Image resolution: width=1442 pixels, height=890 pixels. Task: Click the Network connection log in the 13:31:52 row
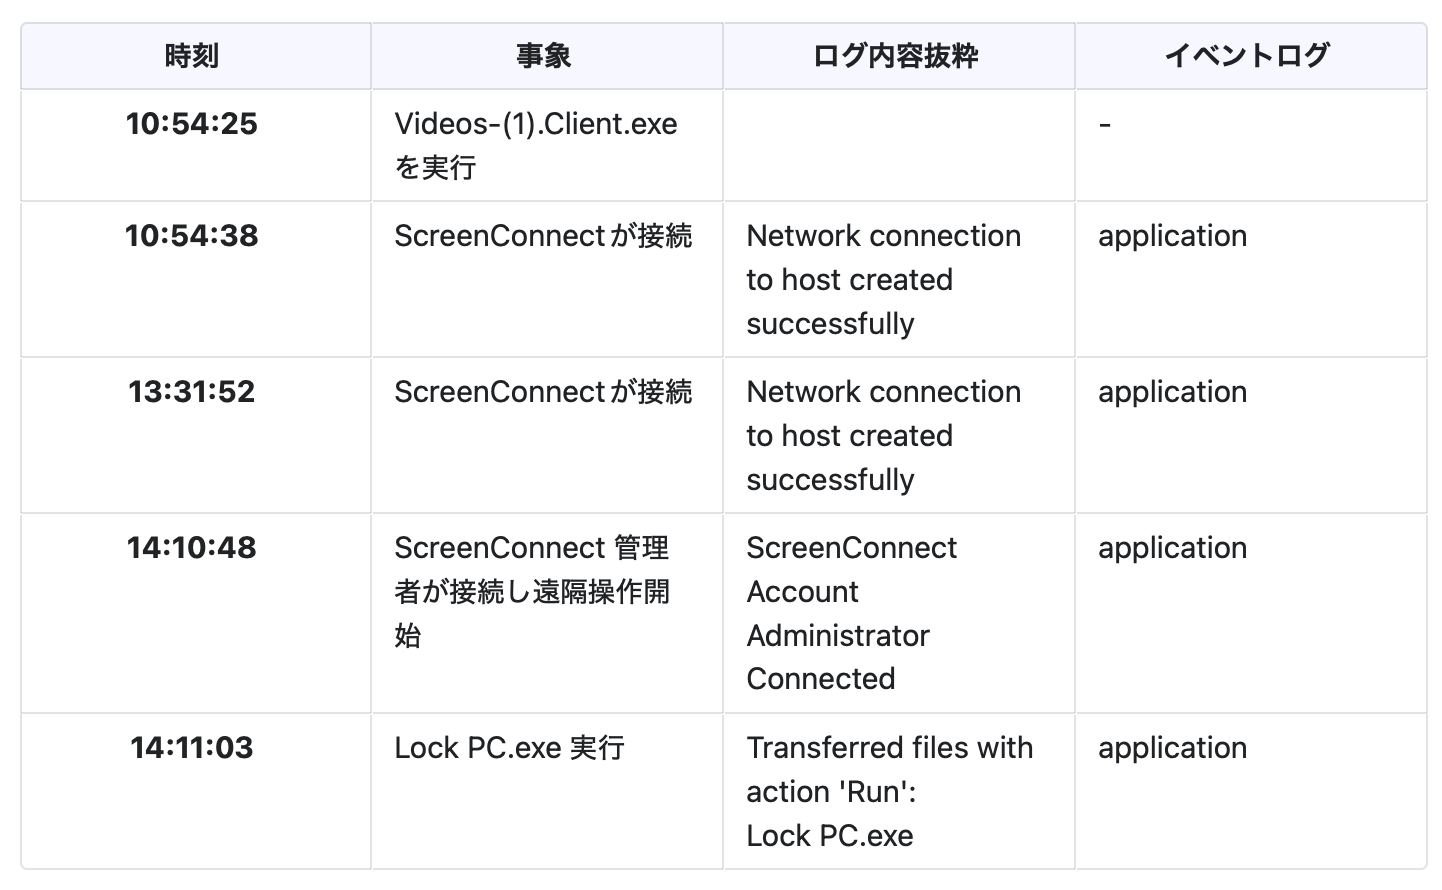tap(883, 436)
